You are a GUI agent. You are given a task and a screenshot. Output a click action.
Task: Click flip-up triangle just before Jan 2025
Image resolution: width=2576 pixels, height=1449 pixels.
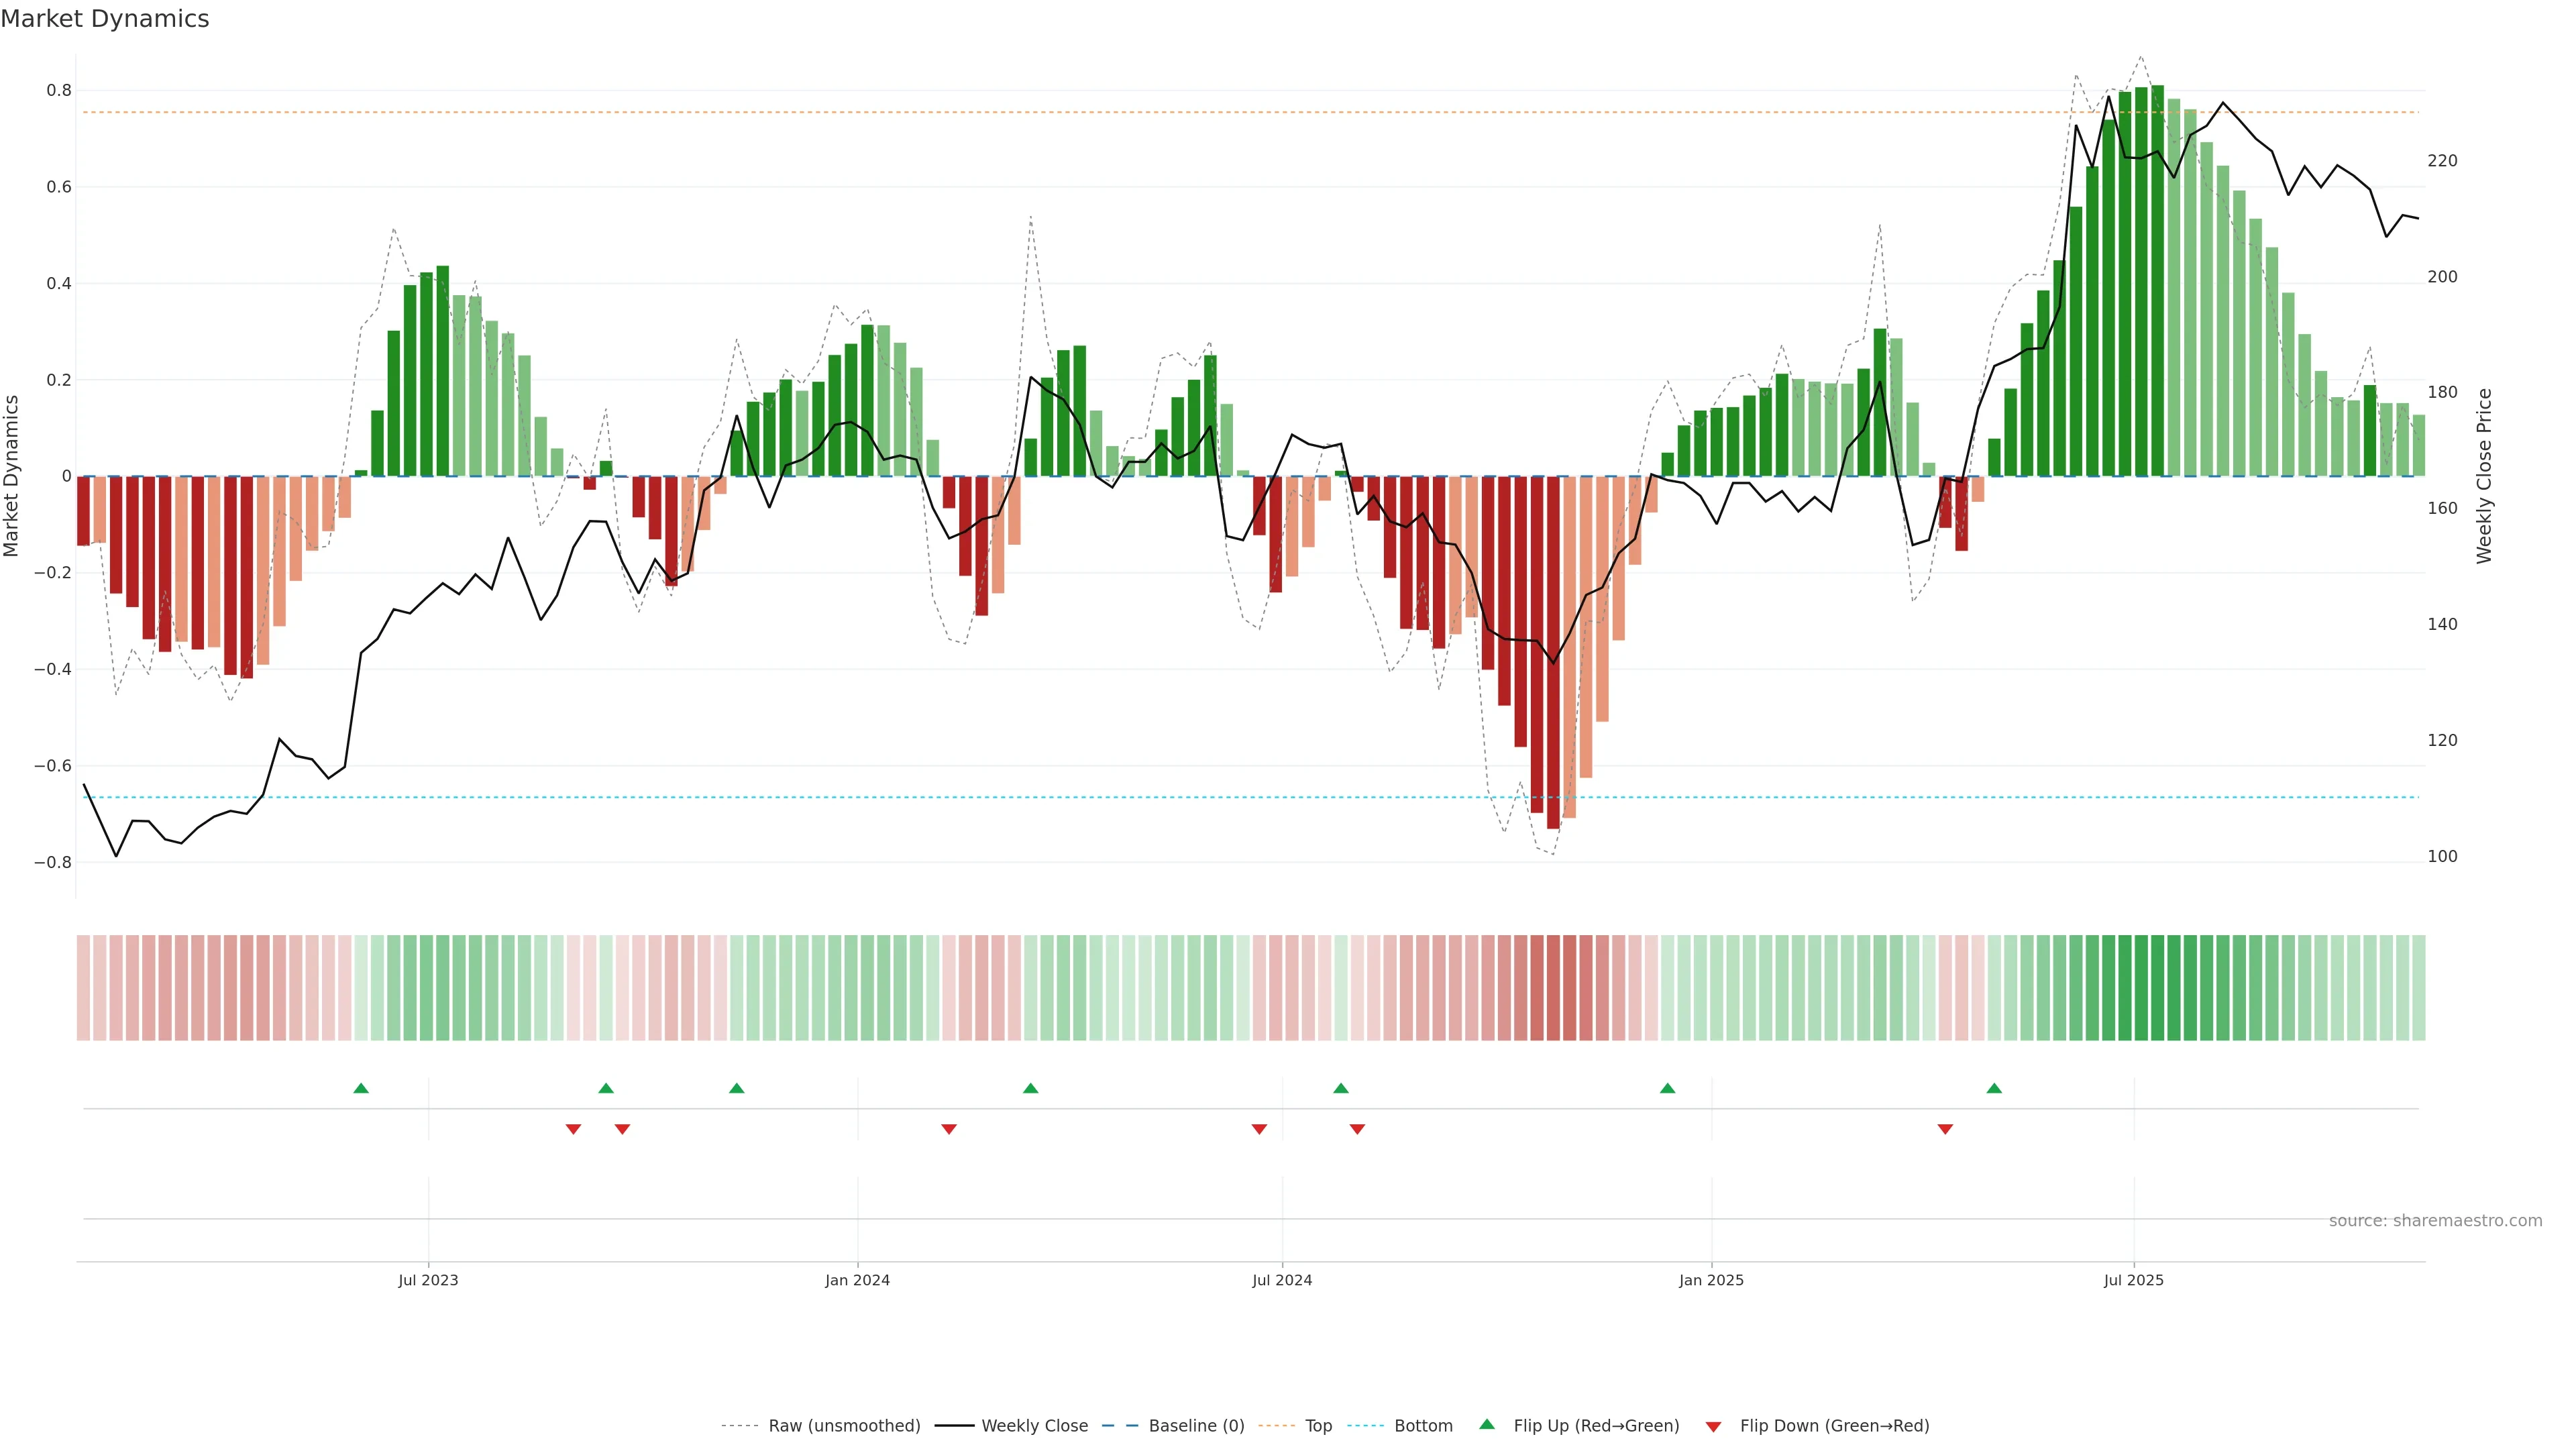point(1667,1088)
